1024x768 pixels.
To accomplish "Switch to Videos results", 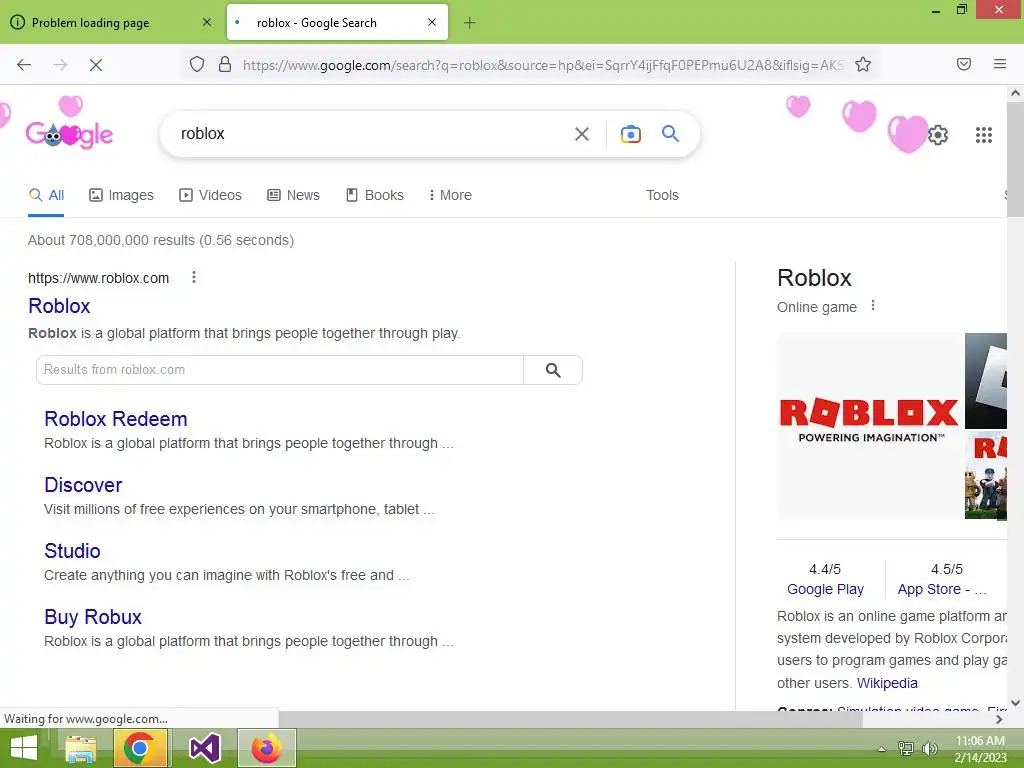I will (x=210, y=195).
